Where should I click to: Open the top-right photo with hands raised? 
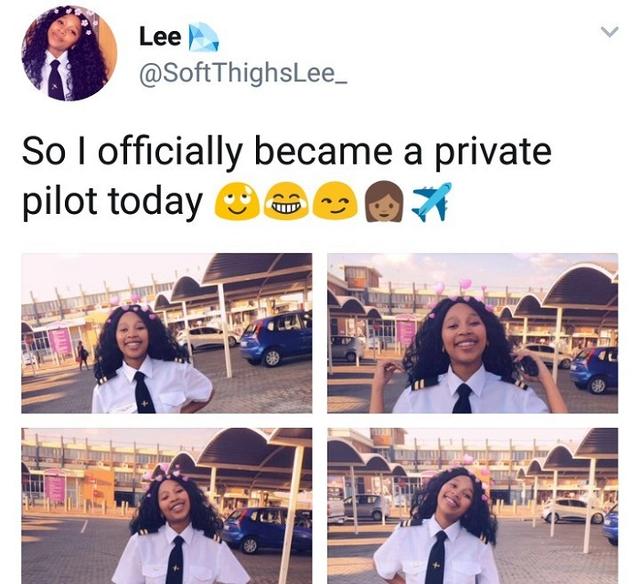pos(473,333)
